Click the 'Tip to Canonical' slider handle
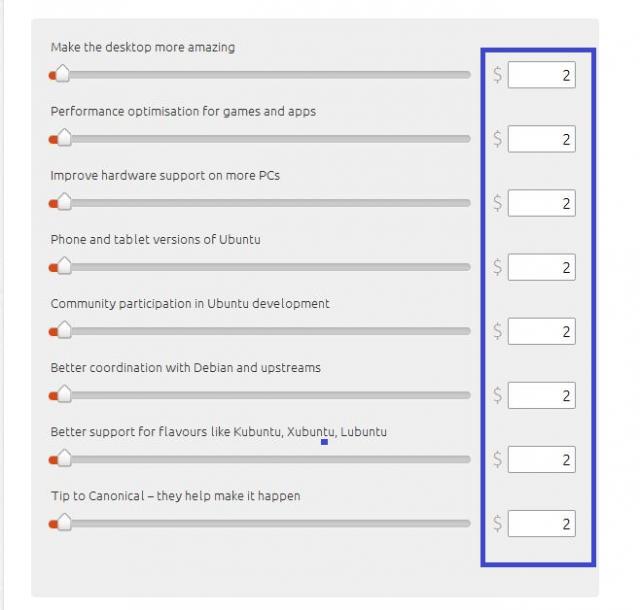The image size is (640, 610). tap(63, 522)
